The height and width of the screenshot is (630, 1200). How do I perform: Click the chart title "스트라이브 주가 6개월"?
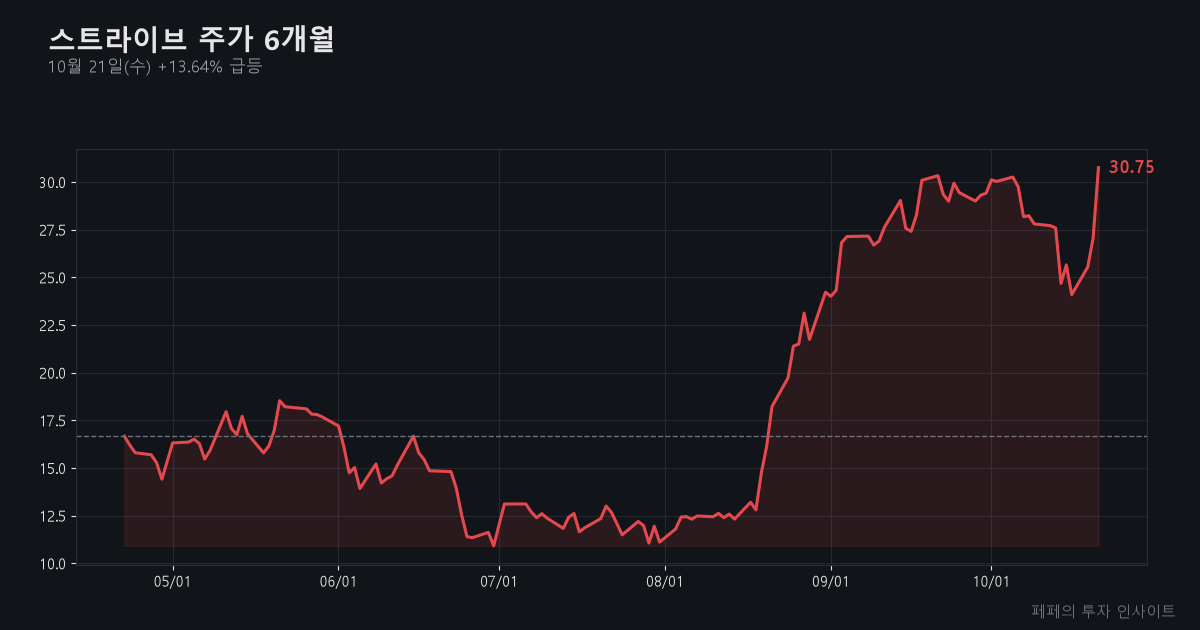pos(191,39)
